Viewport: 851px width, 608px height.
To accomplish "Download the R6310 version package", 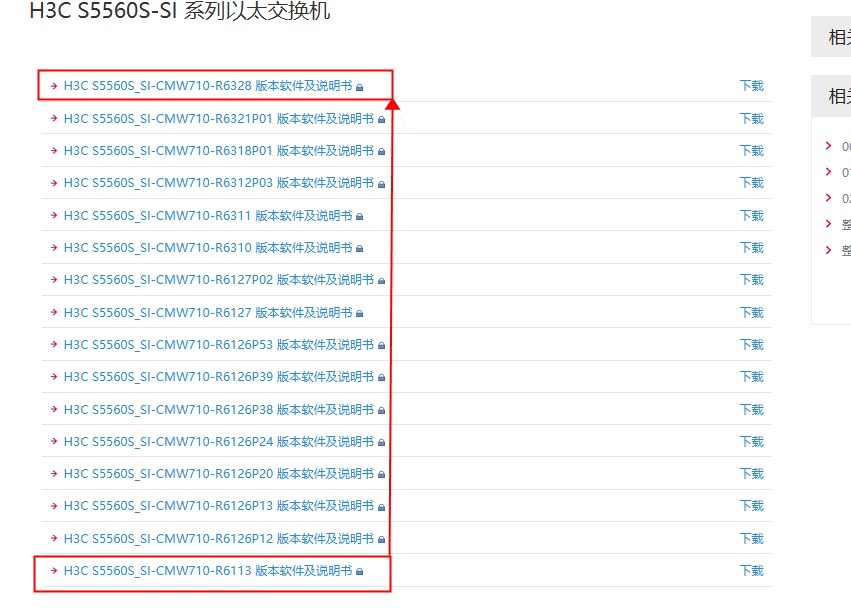I will click(752, 248).
